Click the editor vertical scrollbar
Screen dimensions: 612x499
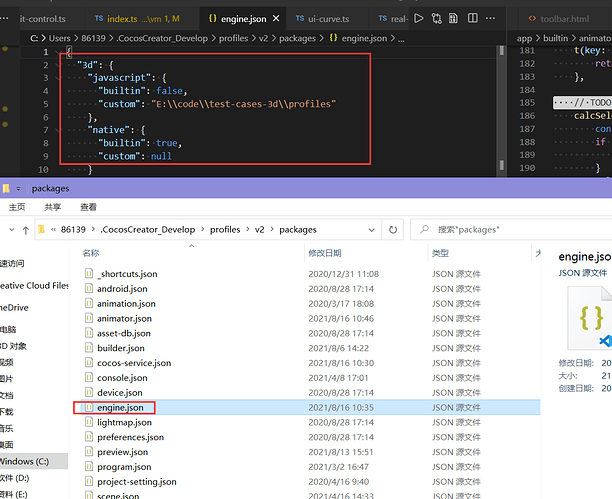point(502,111)
